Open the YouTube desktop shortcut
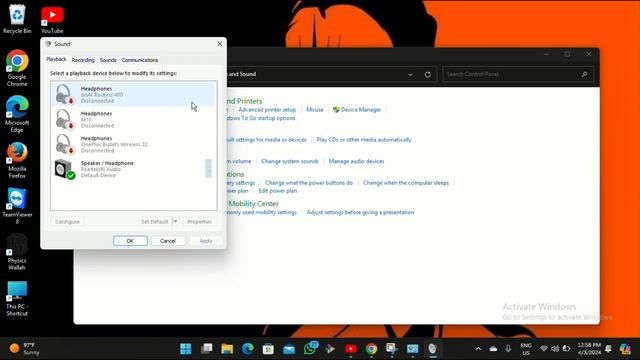This screenshot has height=360, width=640. click(52, 20)
